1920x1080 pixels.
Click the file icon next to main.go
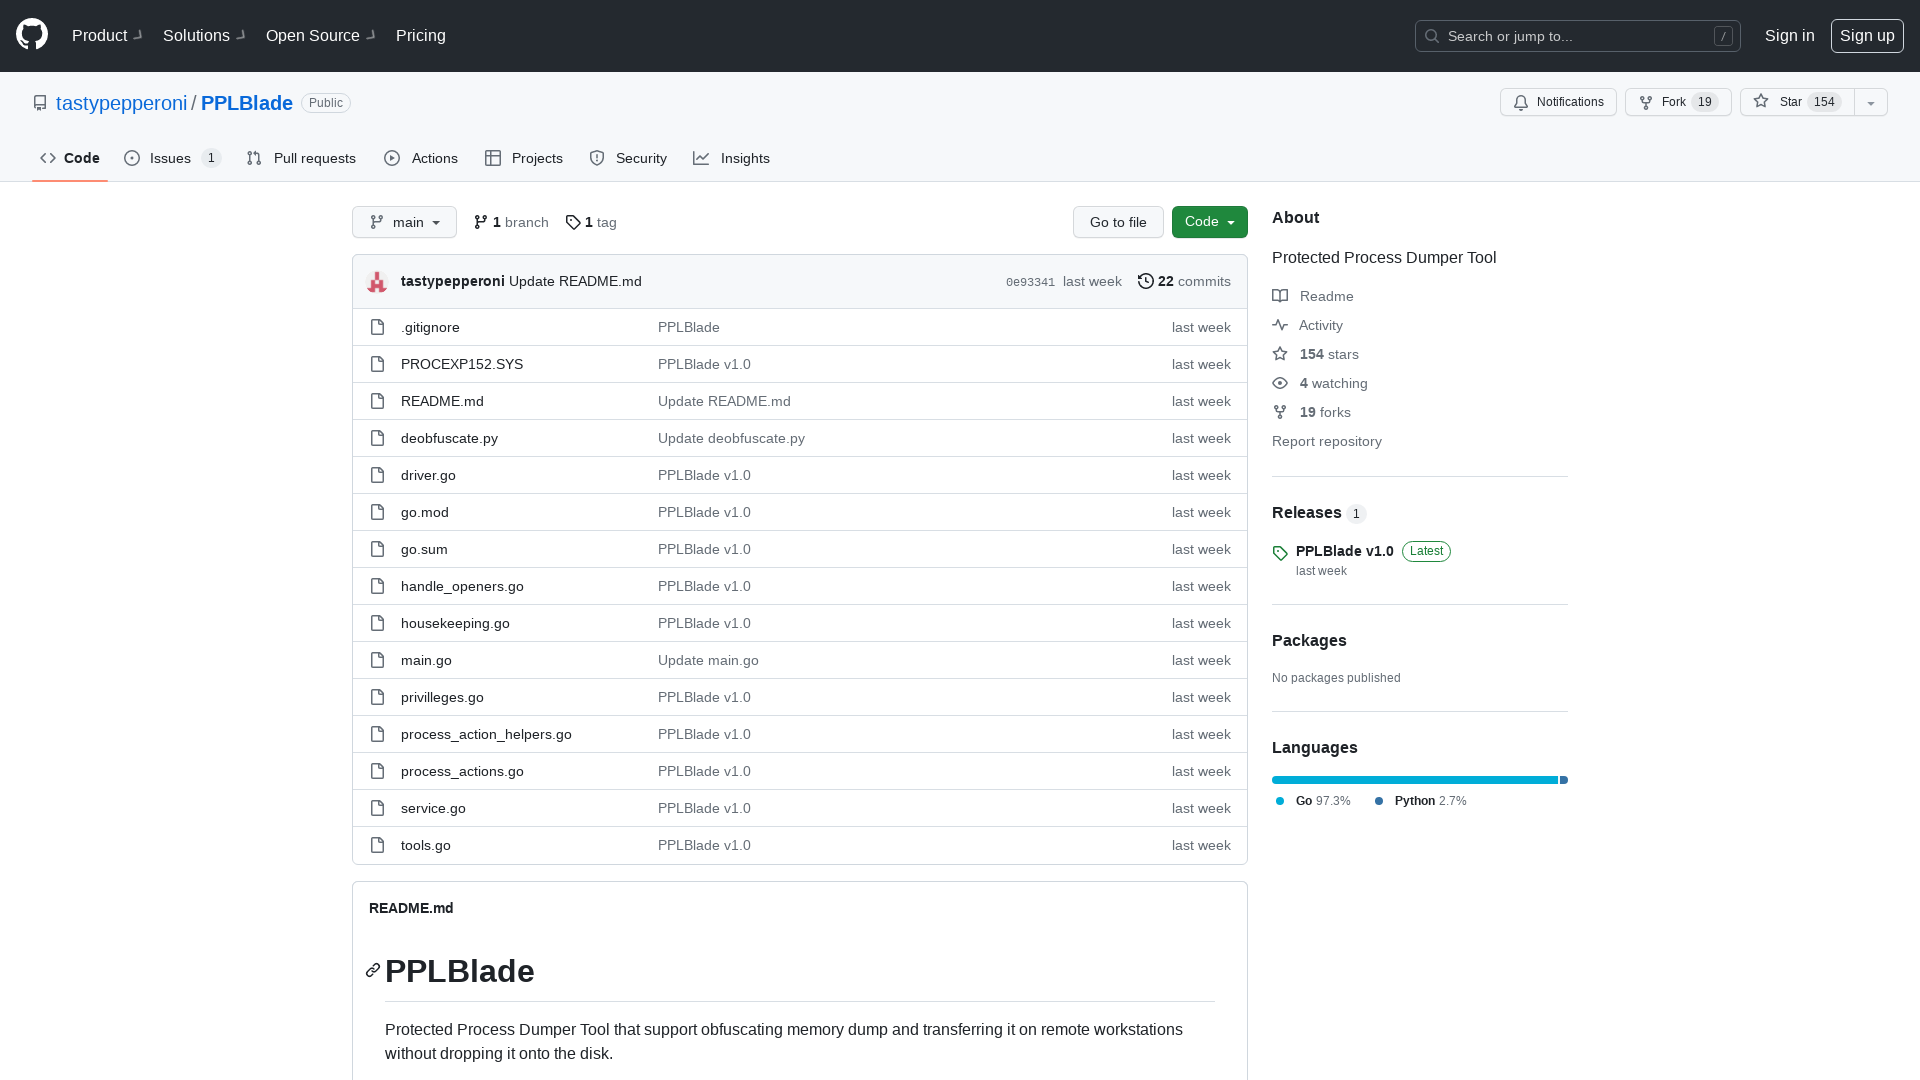point(377,661)
